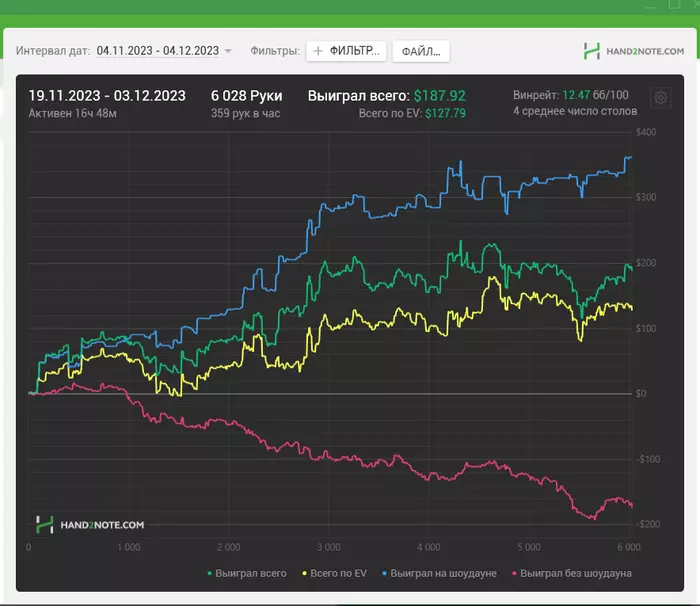Screen dimensions: 700x606
Task: Click the green legend dot for Выиграл всего
Action: coord(209,573)
